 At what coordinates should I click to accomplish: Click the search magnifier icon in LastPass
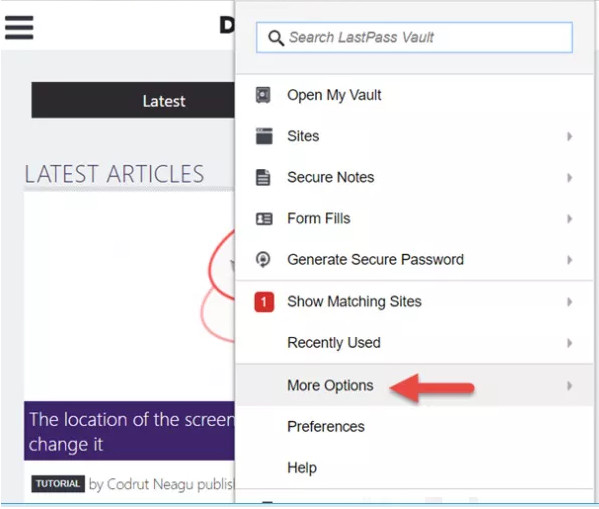pyautogui.click(x=276, y=38)
